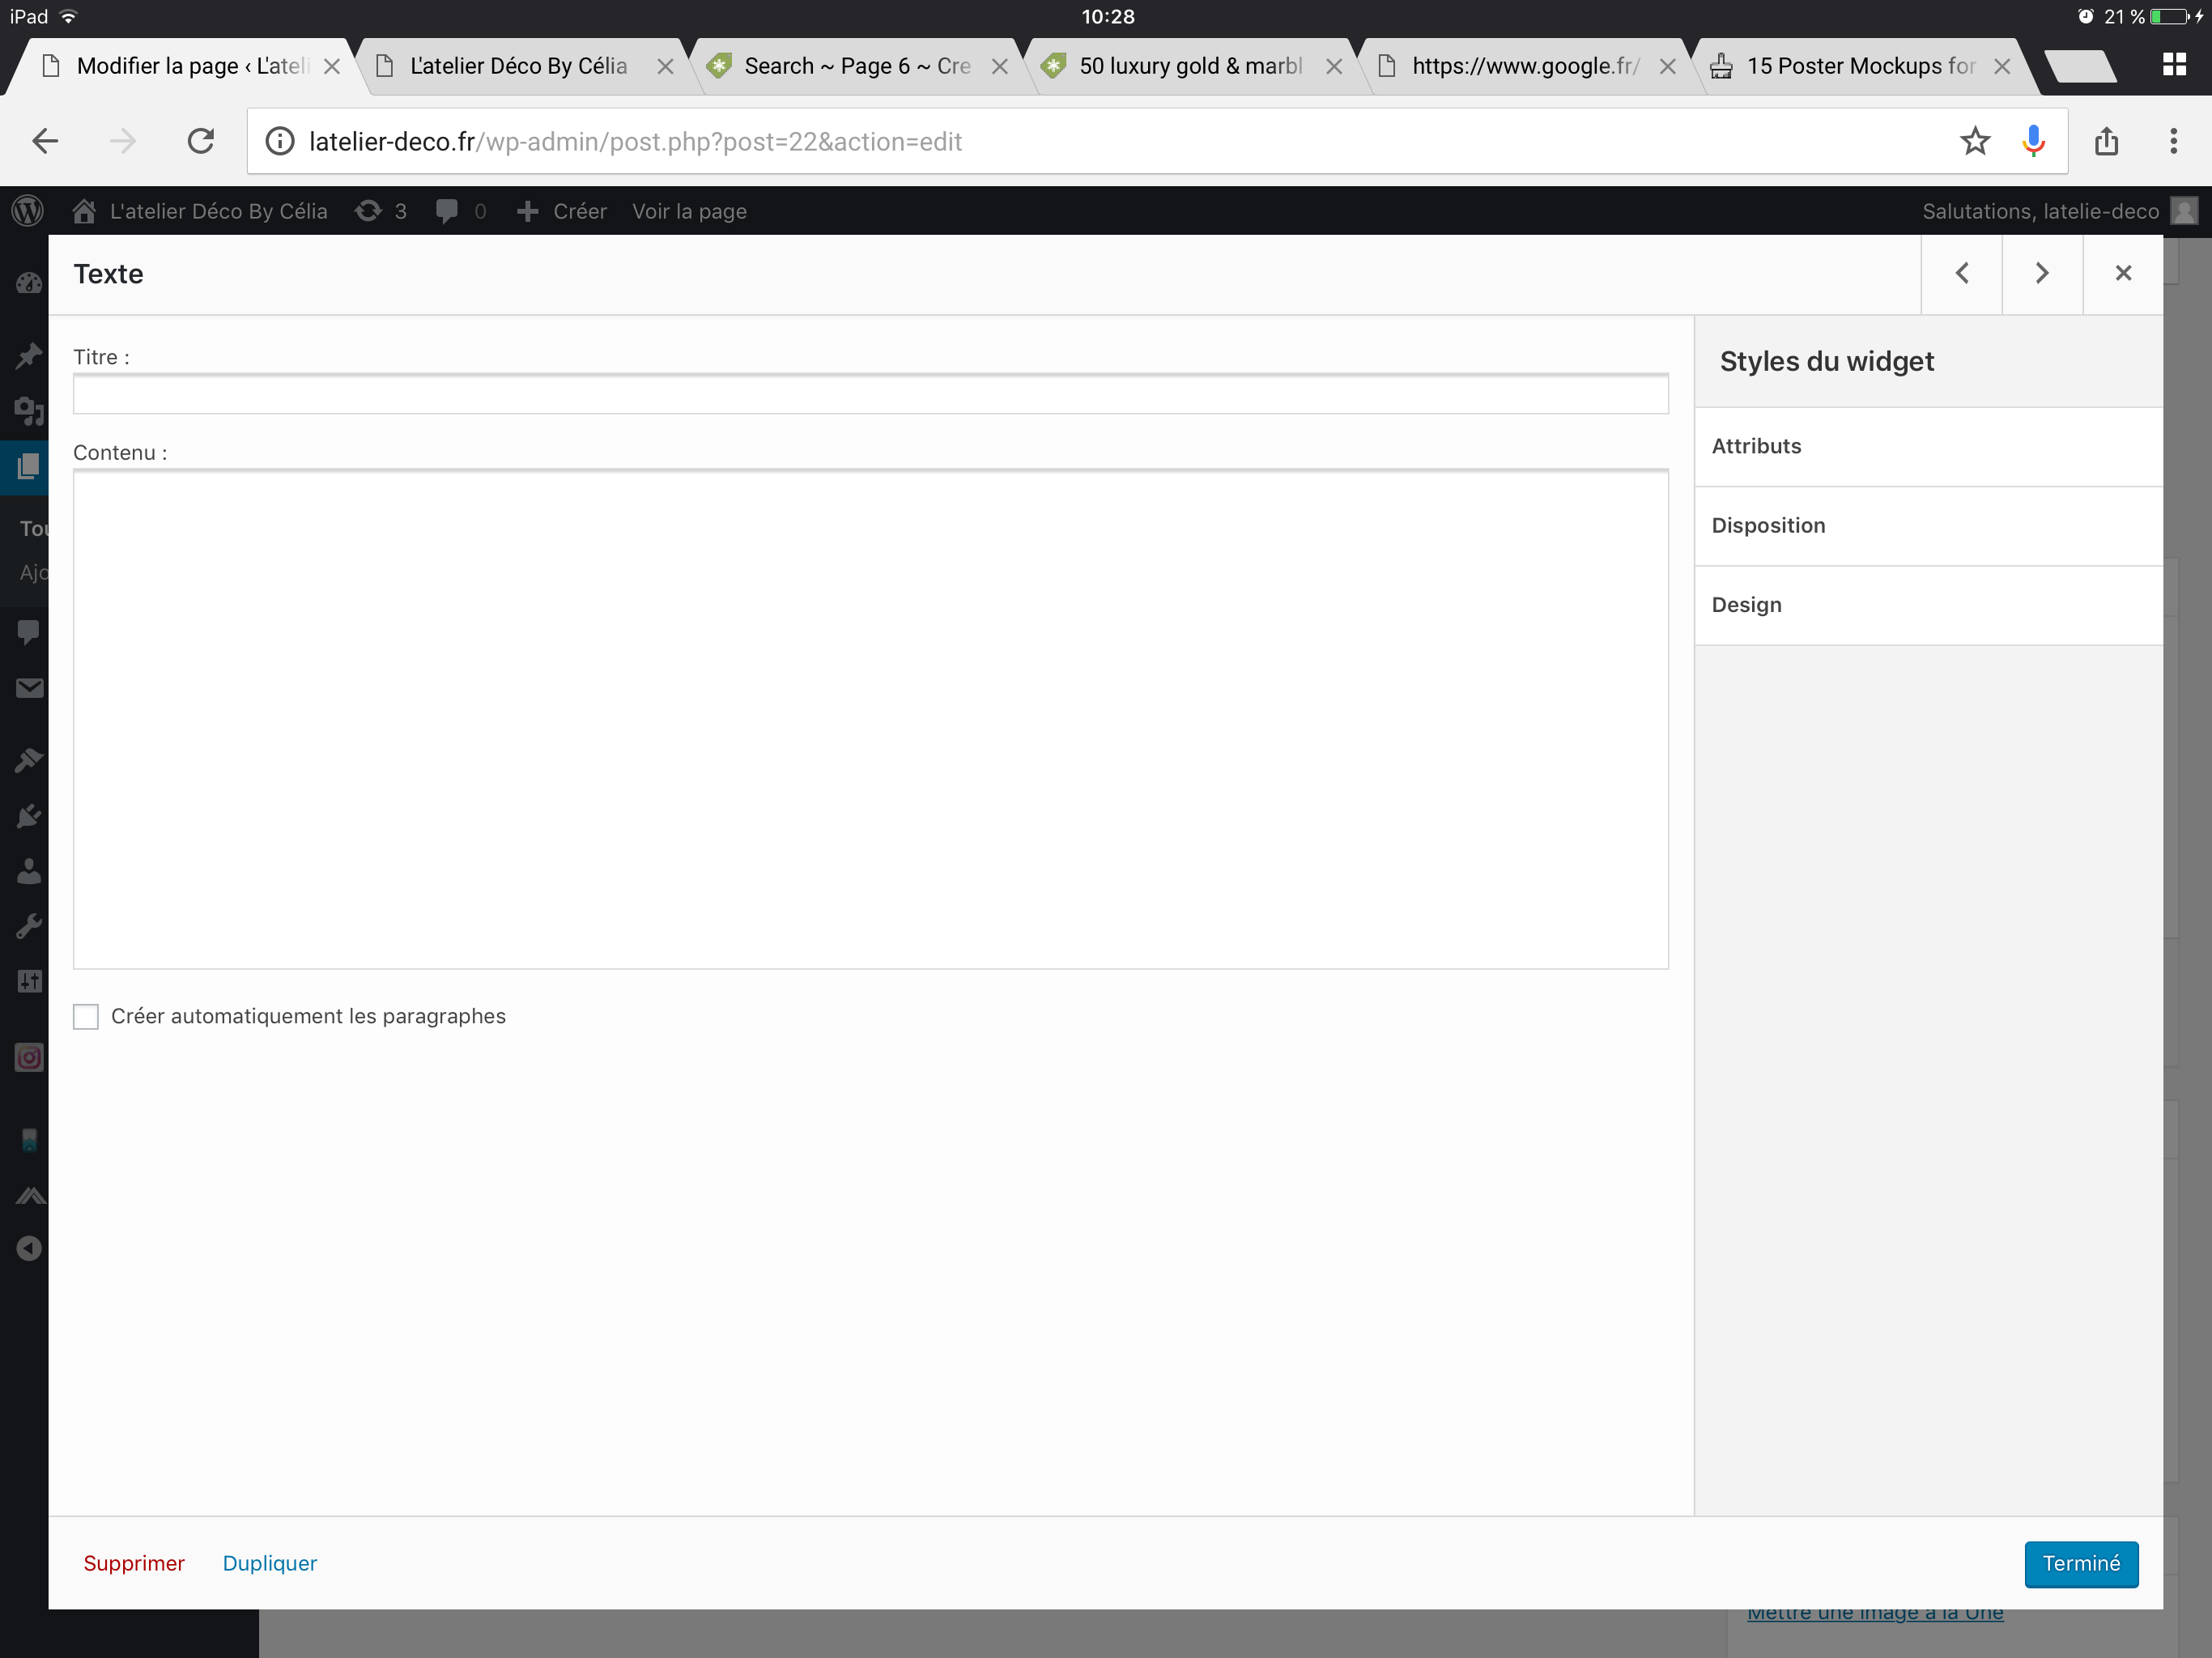Open the Instagram plugin icon in sidebar
Screen dimensions: 2212x1658
click(28, 1057)
